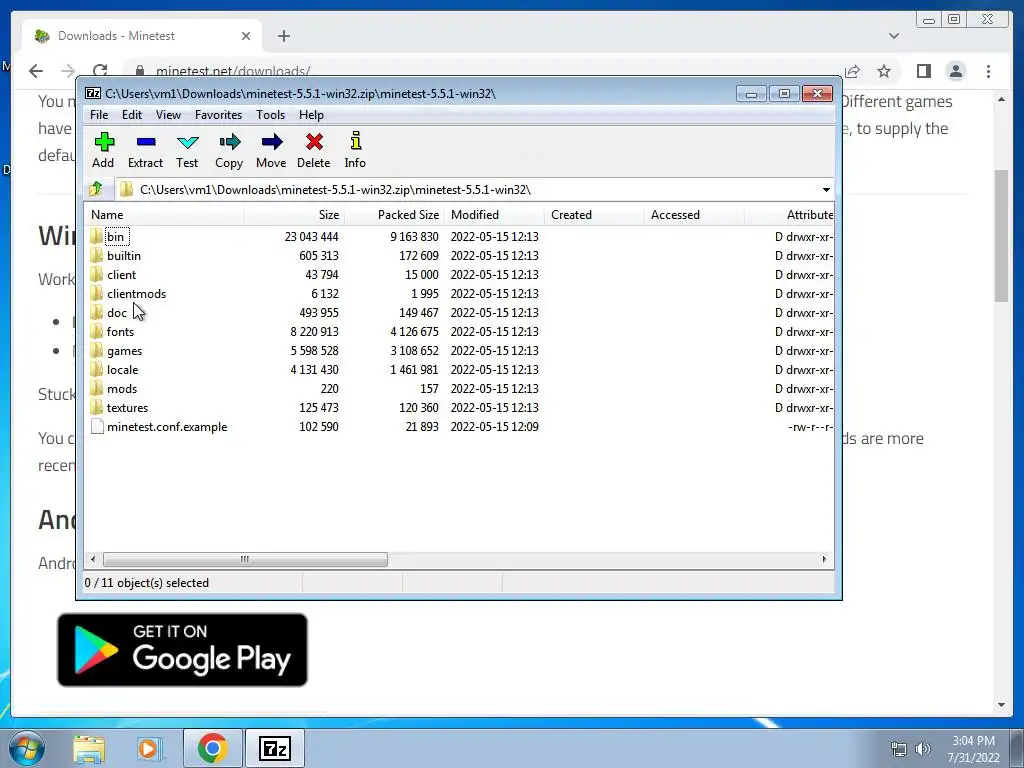Click bin size value 23 043 444
1024x768 pixels.
click(312, 236)
